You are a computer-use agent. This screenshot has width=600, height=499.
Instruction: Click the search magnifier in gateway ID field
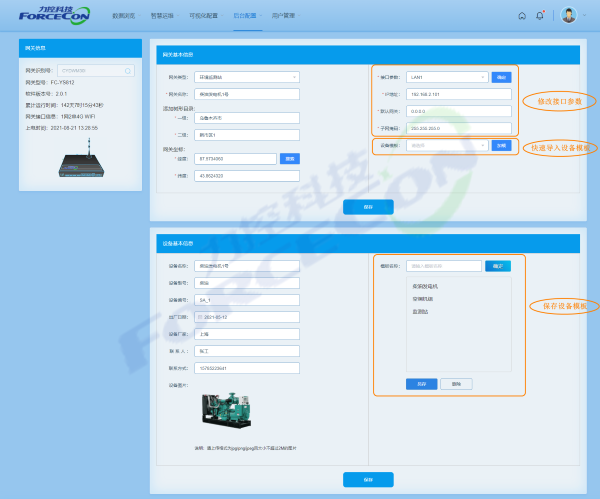pyautogui.click(x=128, y=71)
